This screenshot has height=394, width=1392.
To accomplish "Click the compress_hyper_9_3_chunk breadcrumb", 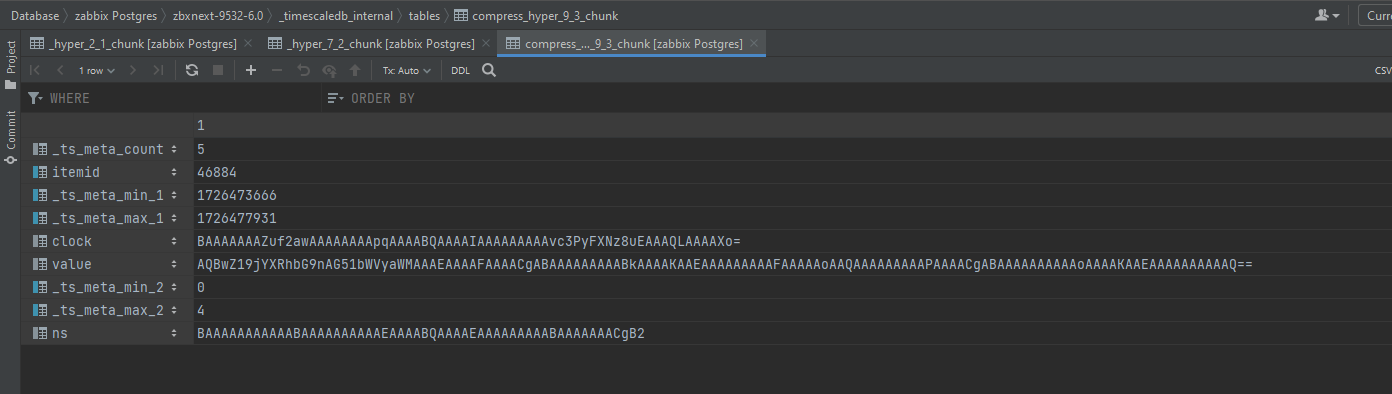I will pos(536,16).
